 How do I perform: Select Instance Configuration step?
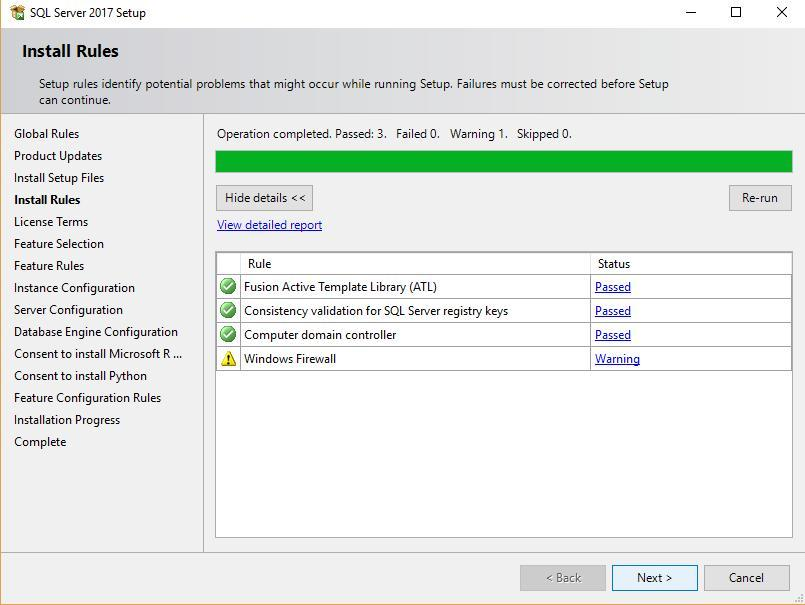click(74, 288)
